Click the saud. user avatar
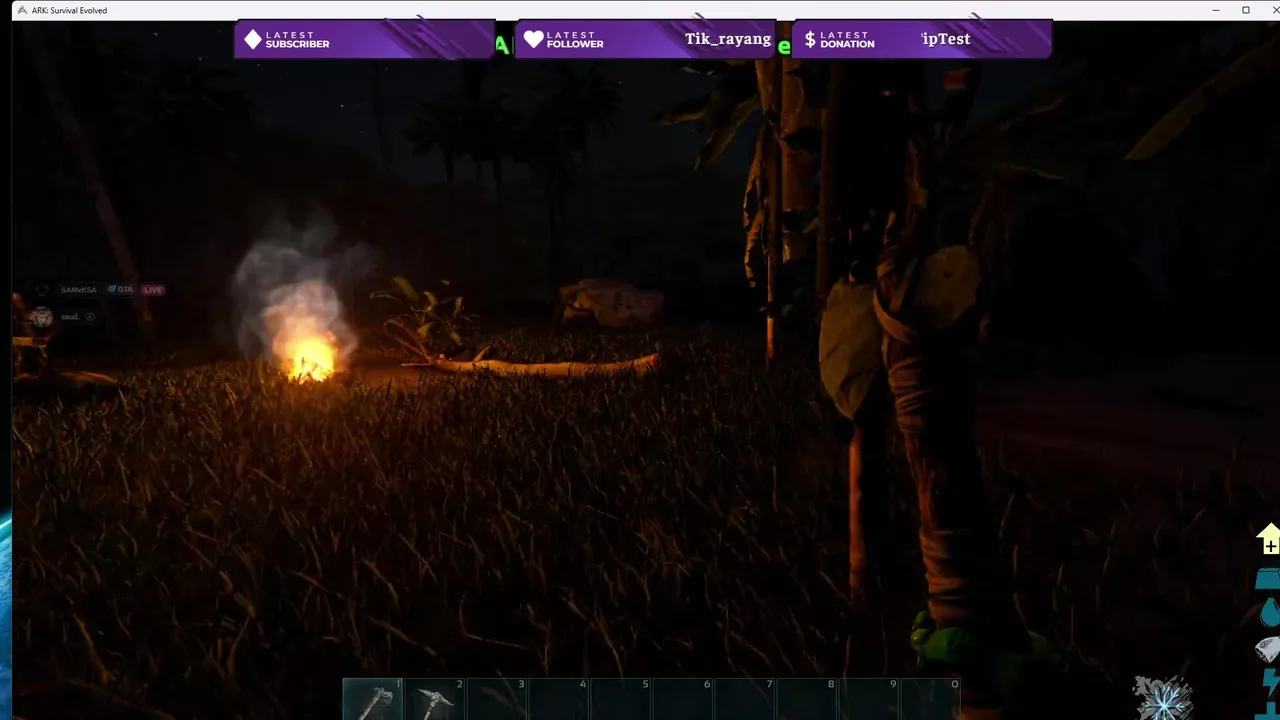 41,317
